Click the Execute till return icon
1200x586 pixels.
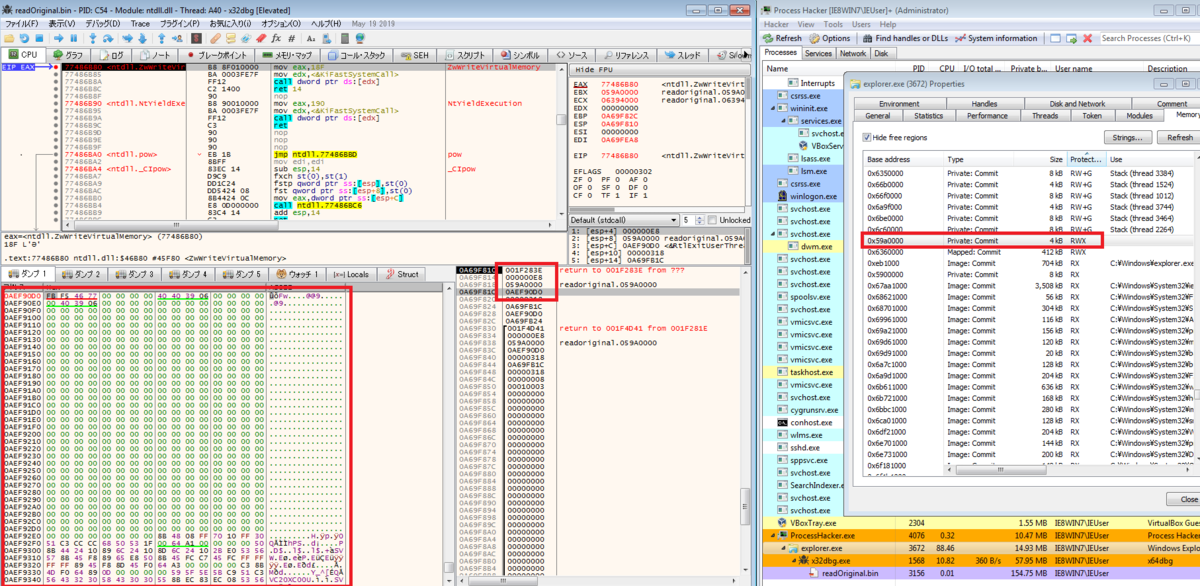(x=161, y=38)
